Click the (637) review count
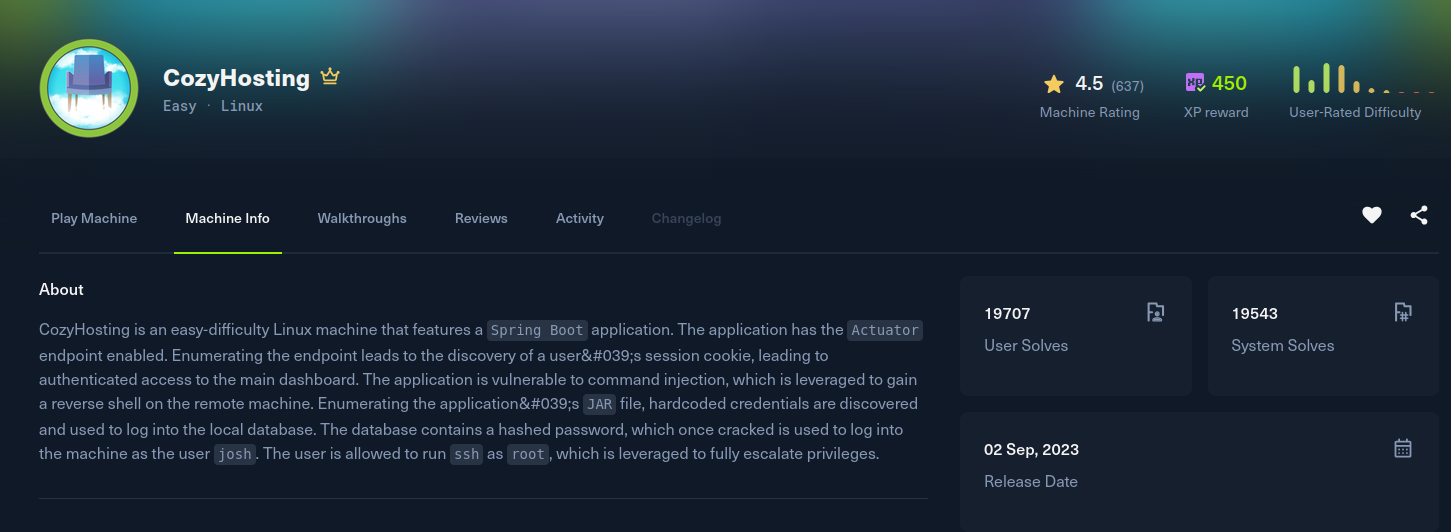The image size is (1451, 532). (x=1128, y=86)
